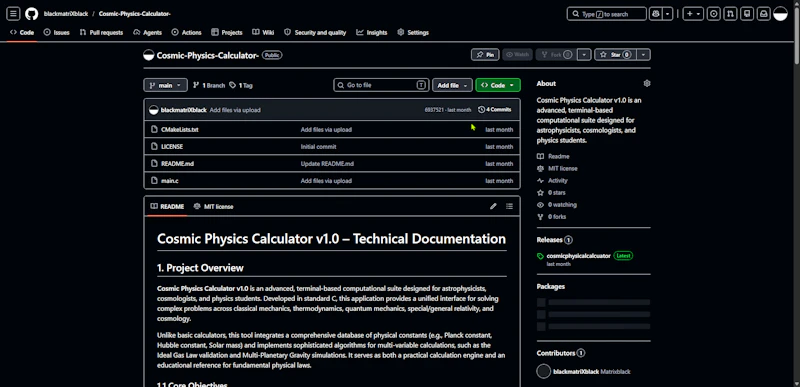
Task: Open the 4 Commits history
Action: [x=494, y=110]
